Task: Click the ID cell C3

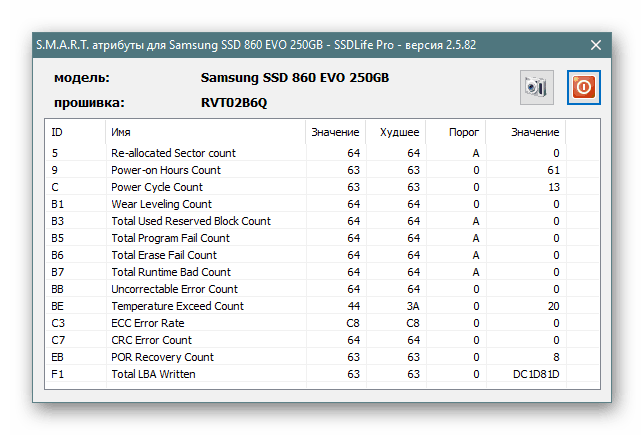Action: point(58,323)
